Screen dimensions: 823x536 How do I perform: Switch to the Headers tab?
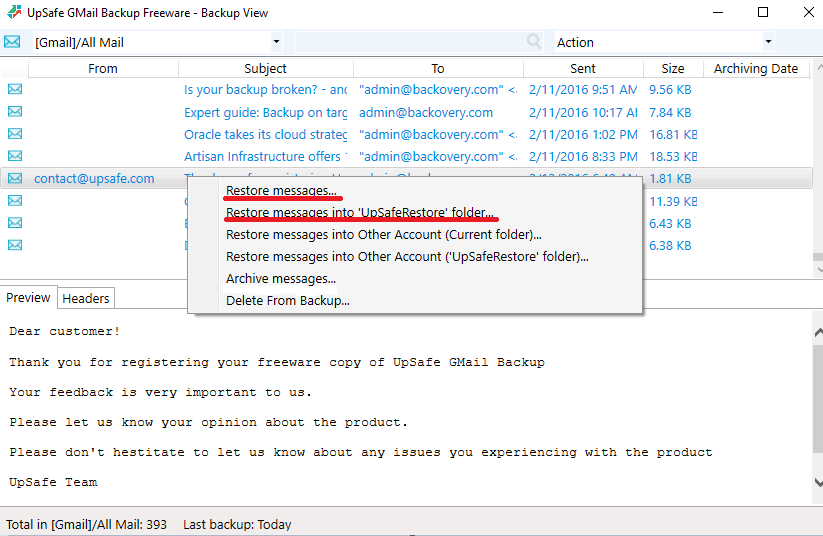coord(86,298)
